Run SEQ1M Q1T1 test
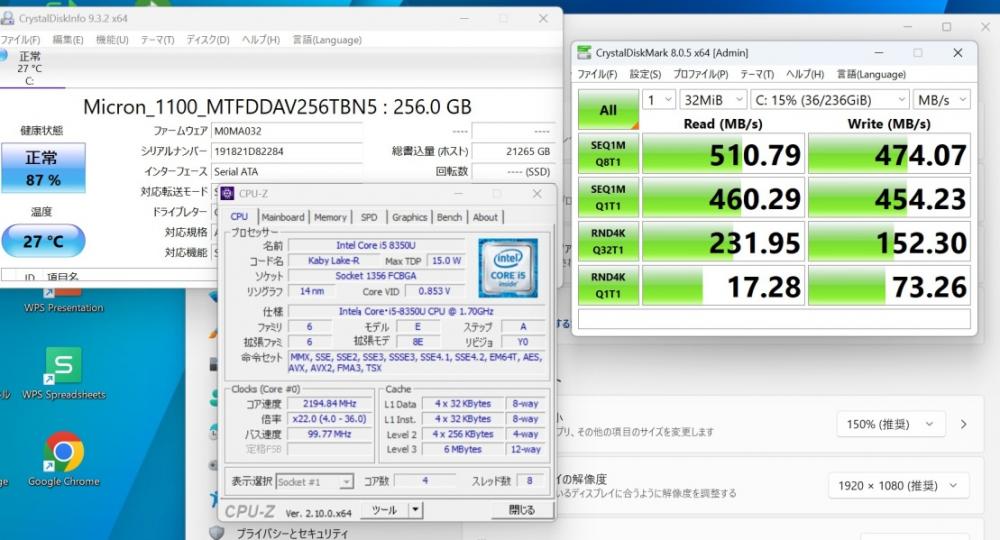Screen dimensions: 1000x540 608,198
